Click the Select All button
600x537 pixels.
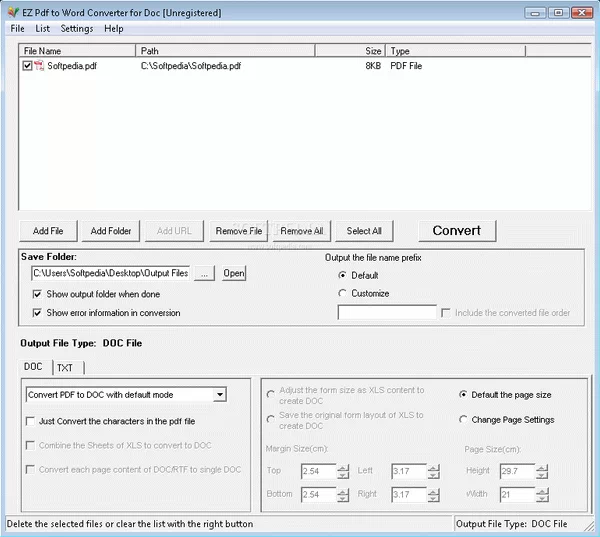tap(364, 231)
